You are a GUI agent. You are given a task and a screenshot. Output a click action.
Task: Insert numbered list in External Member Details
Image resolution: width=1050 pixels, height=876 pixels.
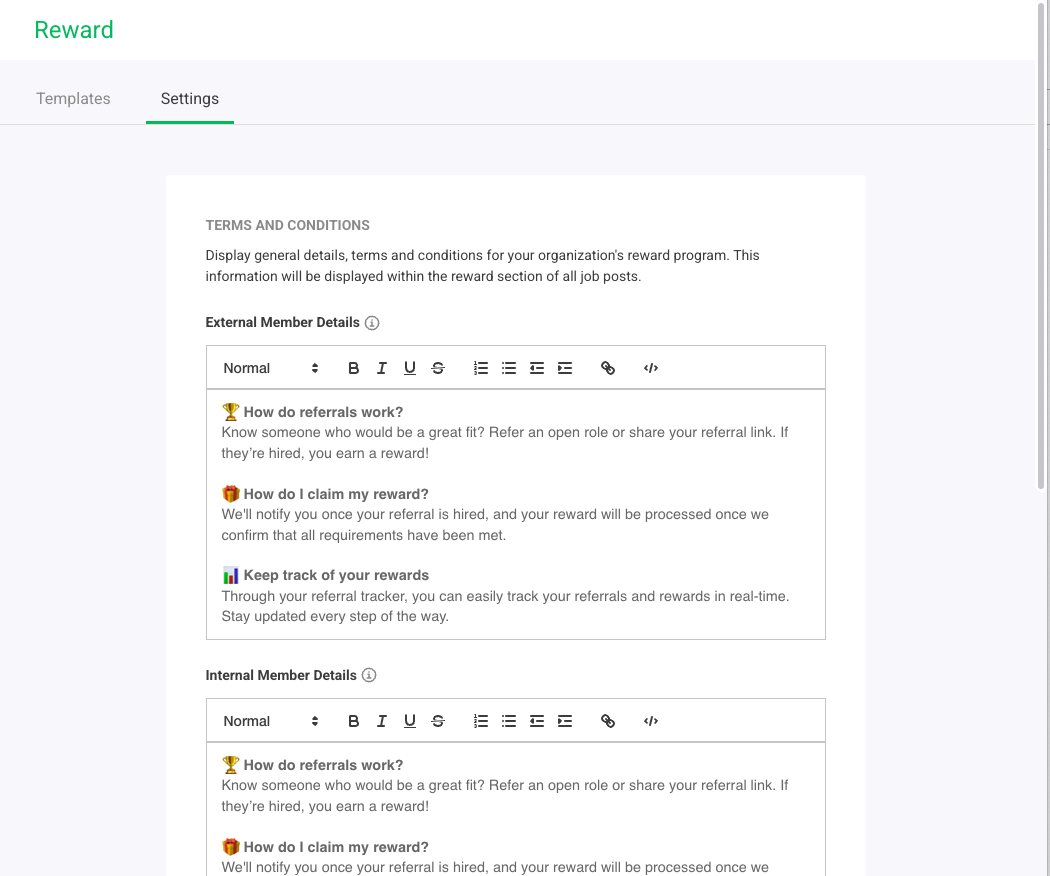pyautogui.click(x=481, y=368)
